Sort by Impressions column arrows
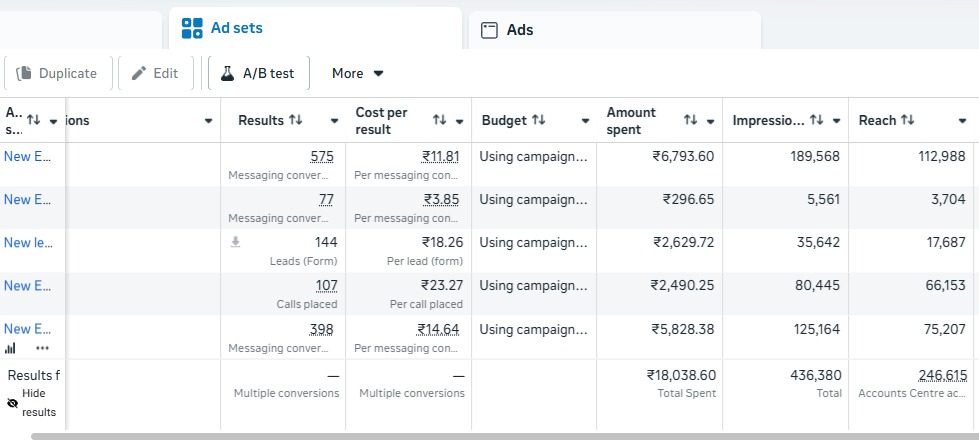The image size is (979, 448). [x=816, y=120]
